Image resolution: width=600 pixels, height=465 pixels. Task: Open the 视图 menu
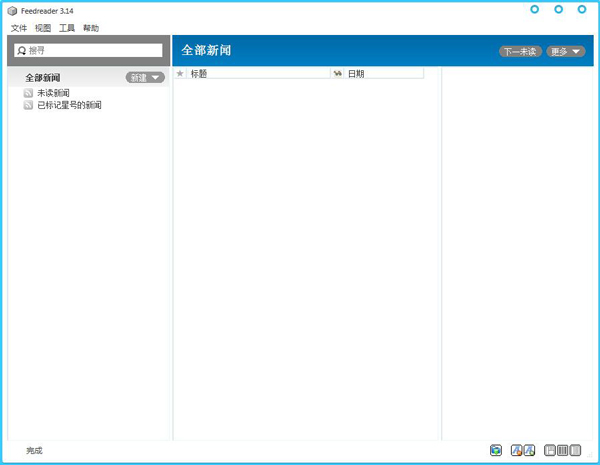[43, 28]
